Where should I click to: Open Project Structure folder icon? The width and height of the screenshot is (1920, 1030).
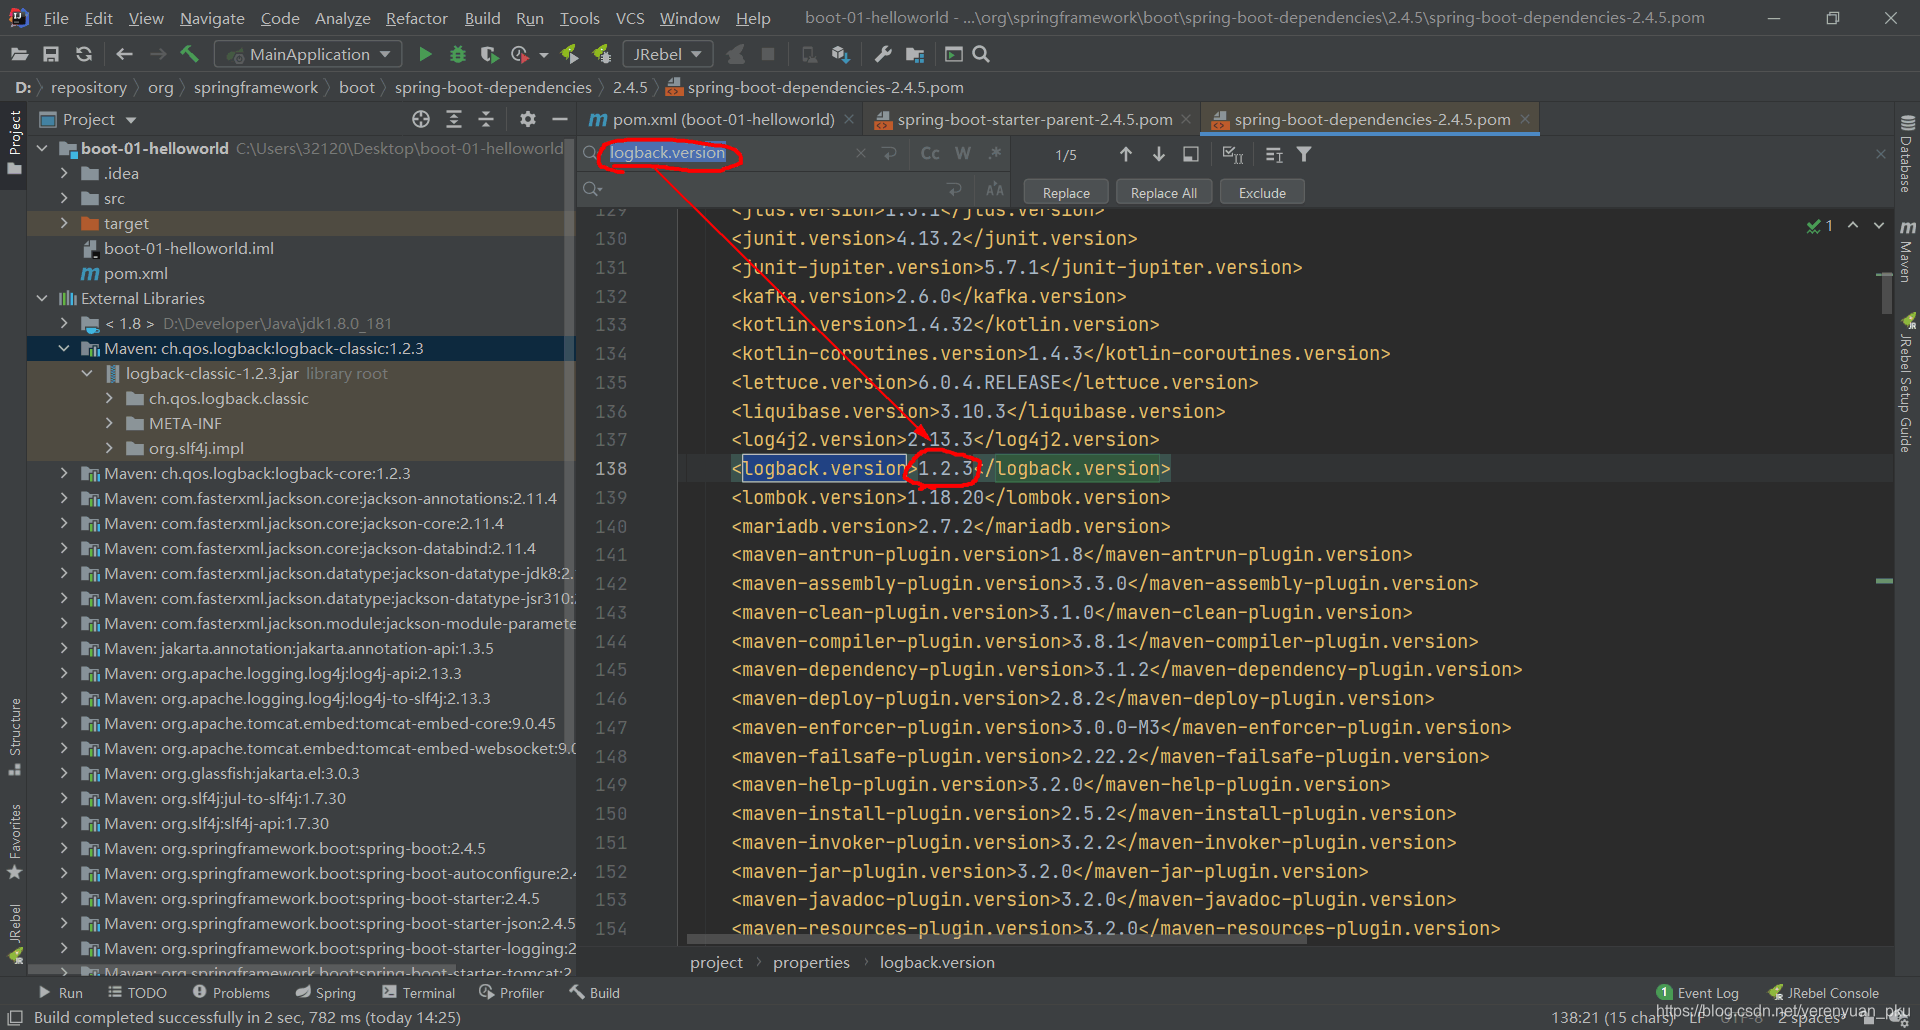(914, 54)
